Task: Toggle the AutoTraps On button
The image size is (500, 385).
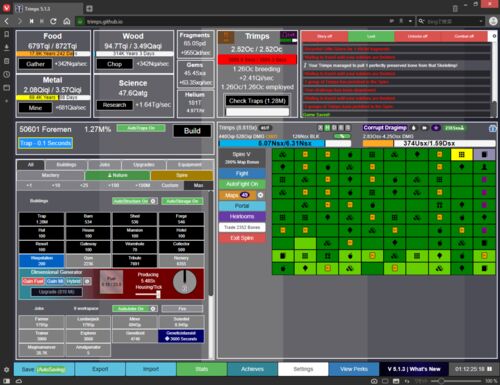Action: click(141, 128)
